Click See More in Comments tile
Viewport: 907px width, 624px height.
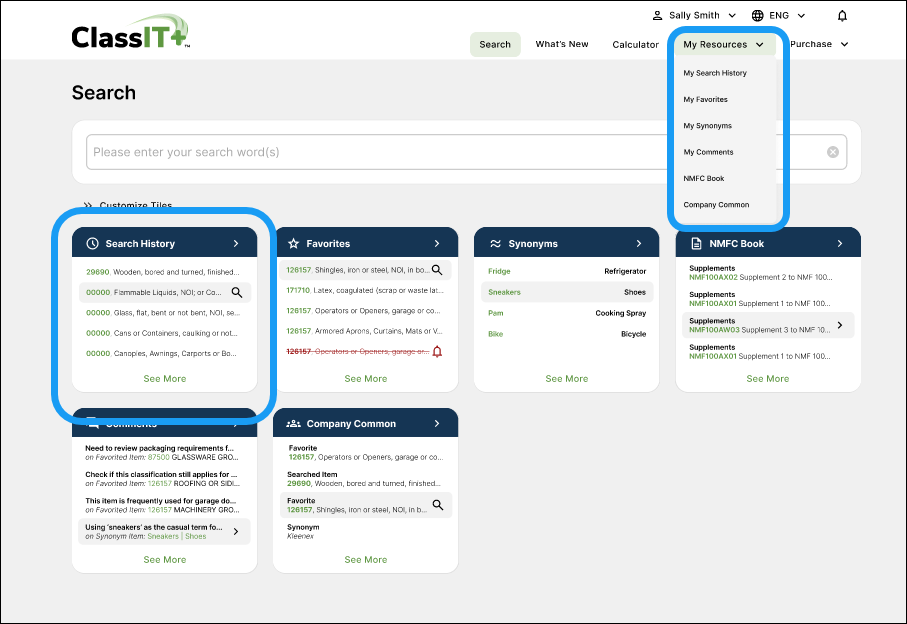[x=165, y=560]
